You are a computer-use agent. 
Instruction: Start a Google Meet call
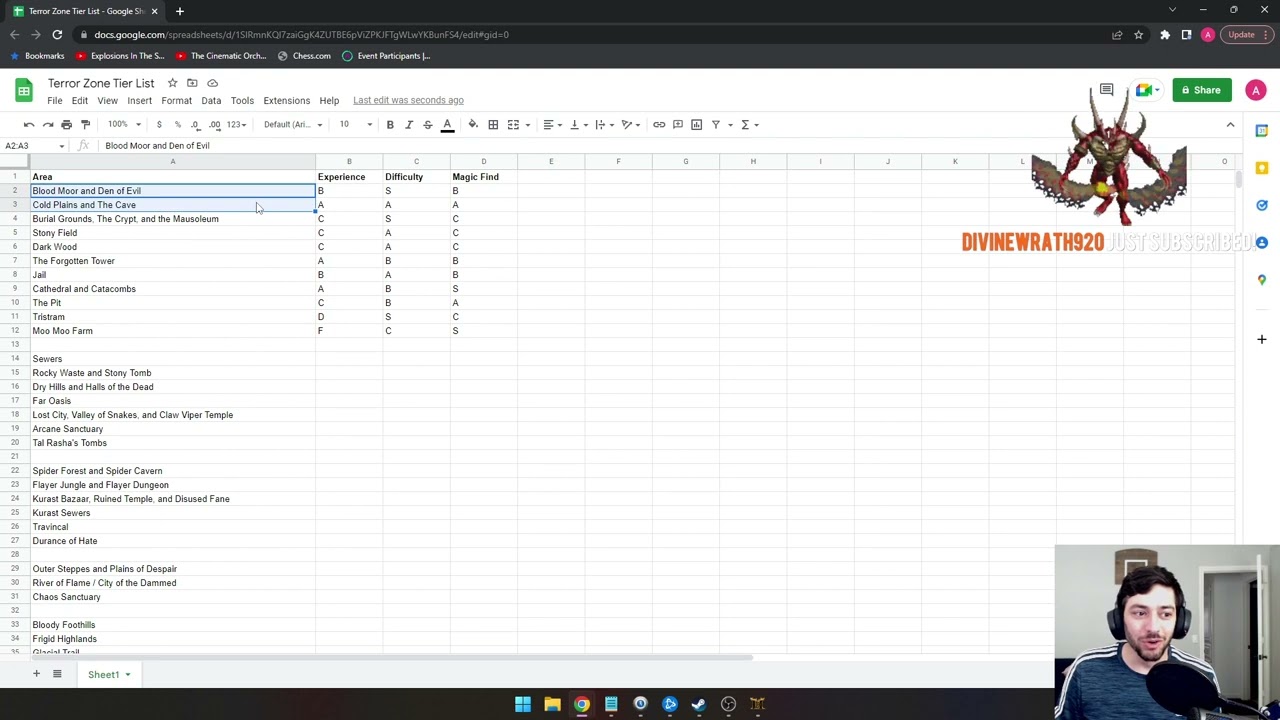[1145, 90]
